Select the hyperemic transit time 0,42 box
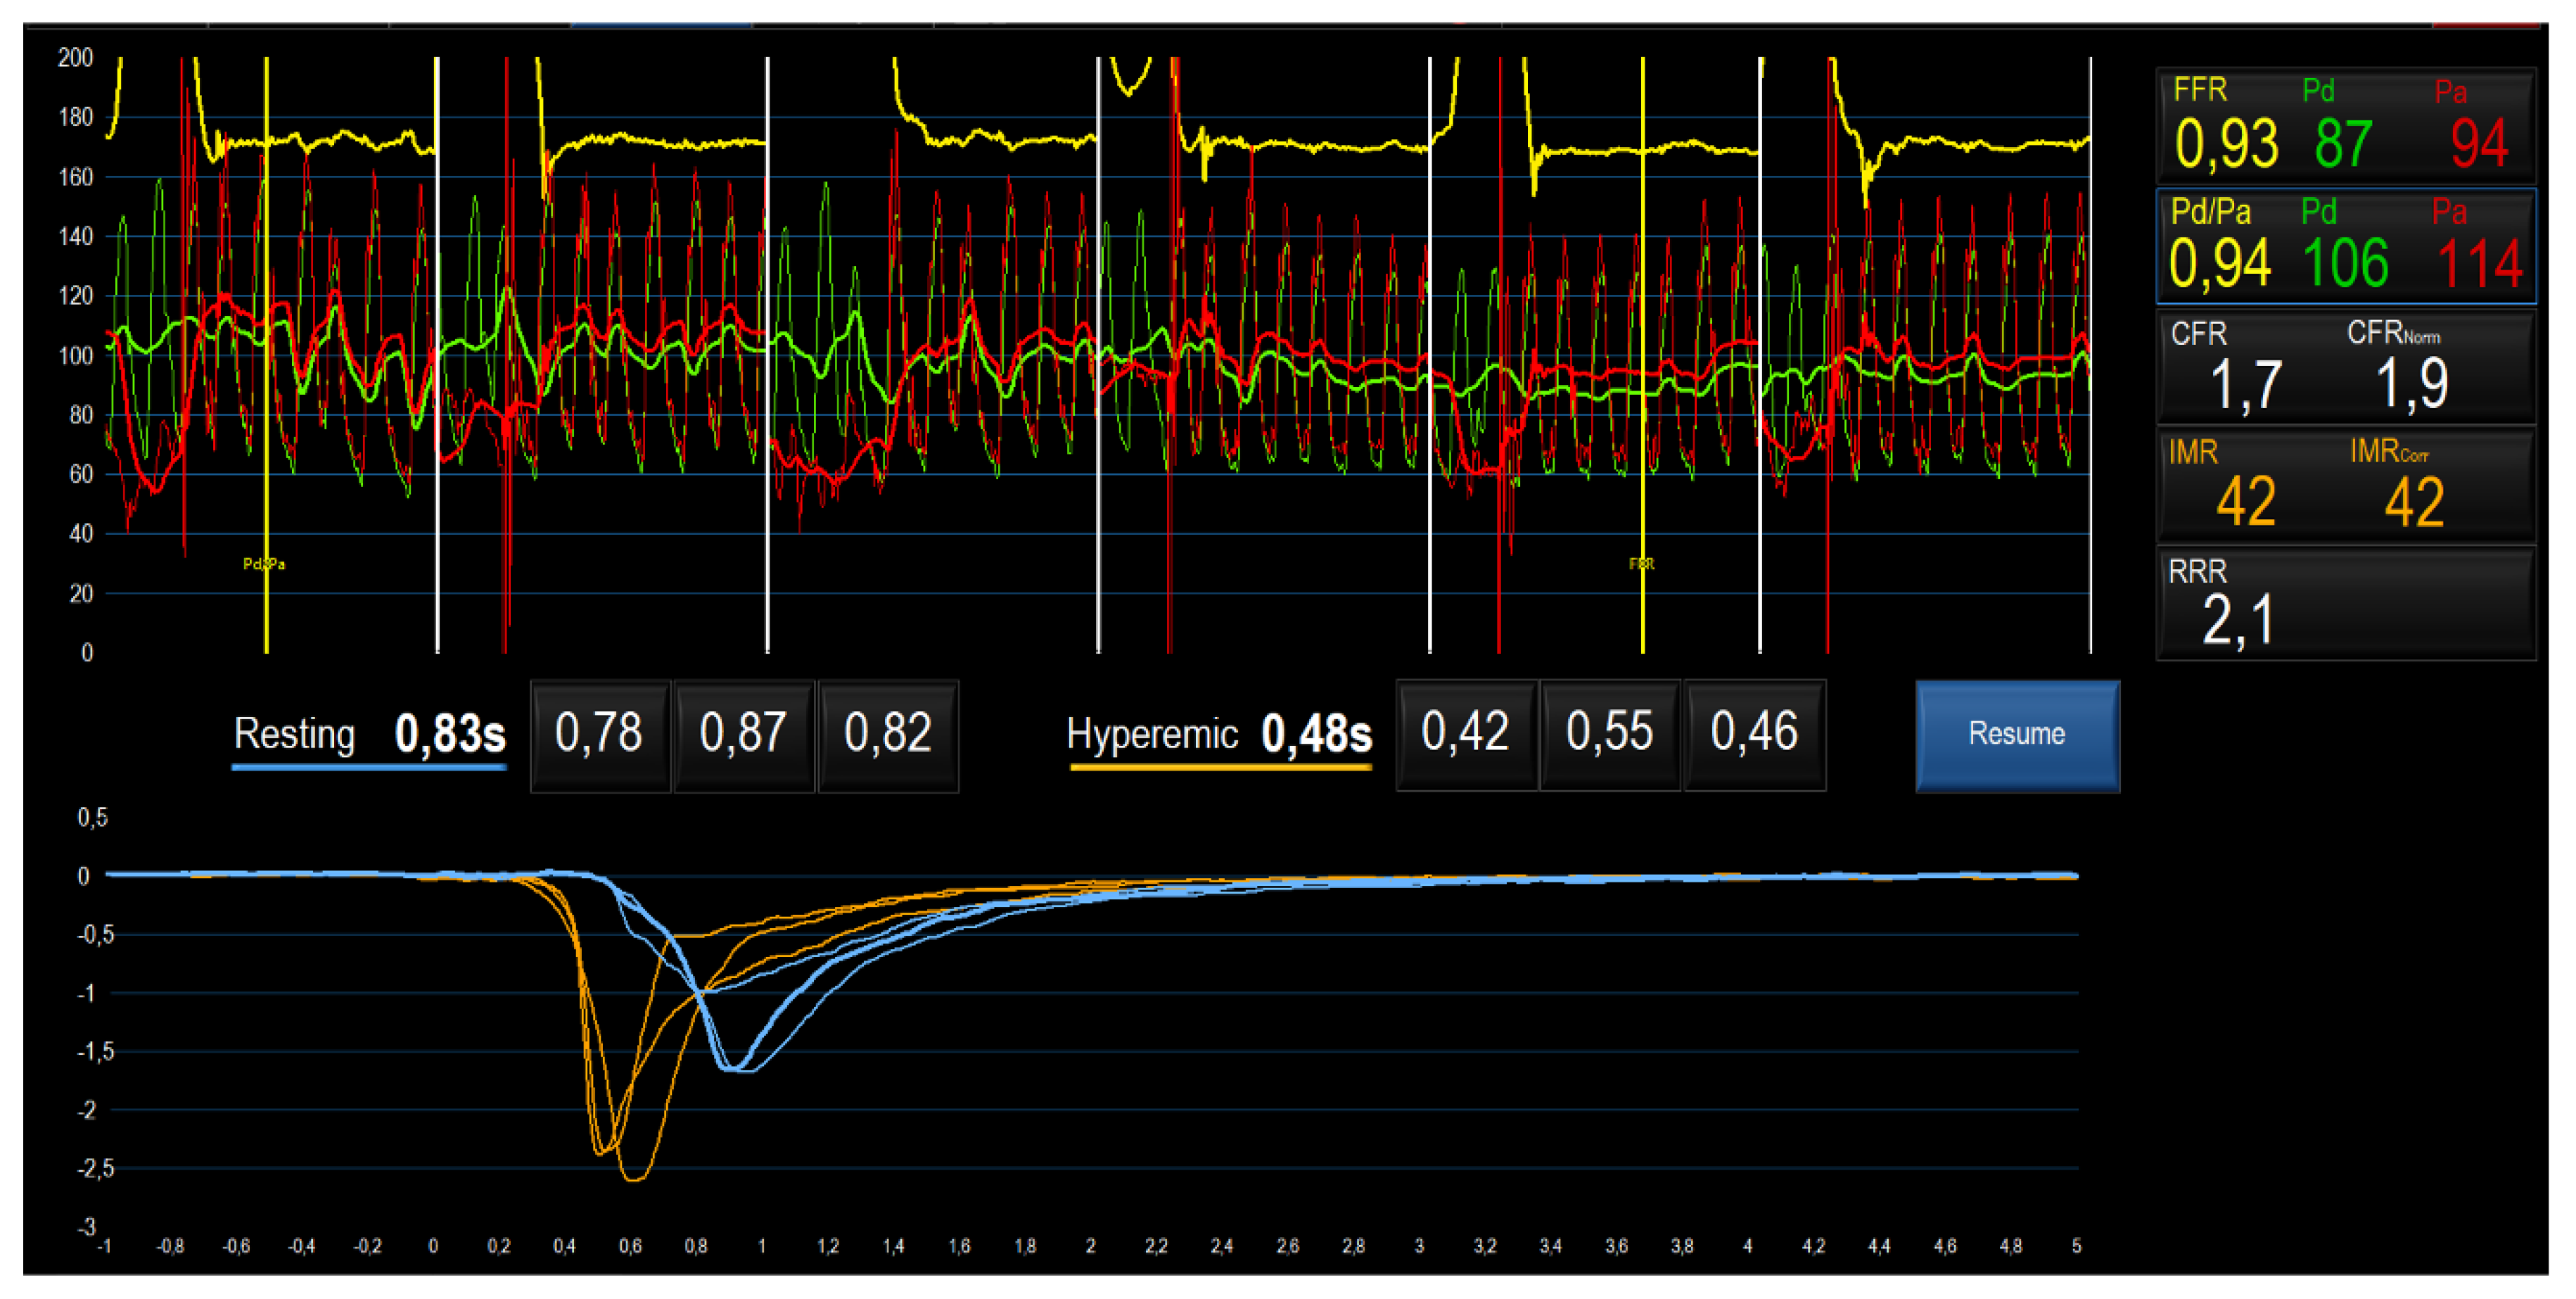 click(1465, 734)
